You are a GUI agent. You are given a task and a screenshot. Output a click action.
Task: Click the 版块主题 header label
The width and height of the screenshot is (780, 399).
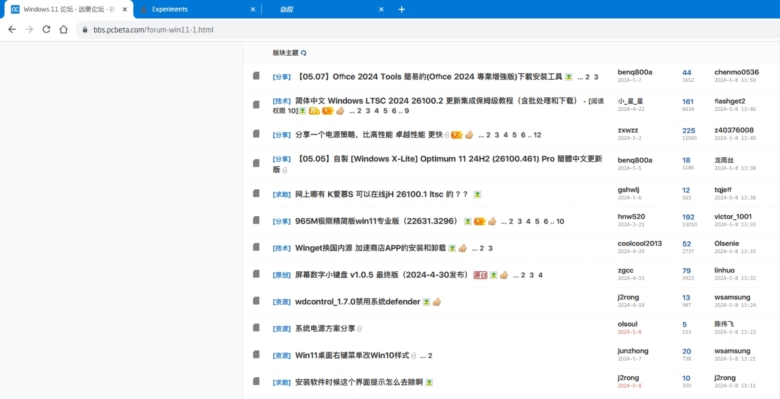tap(286, 53)
